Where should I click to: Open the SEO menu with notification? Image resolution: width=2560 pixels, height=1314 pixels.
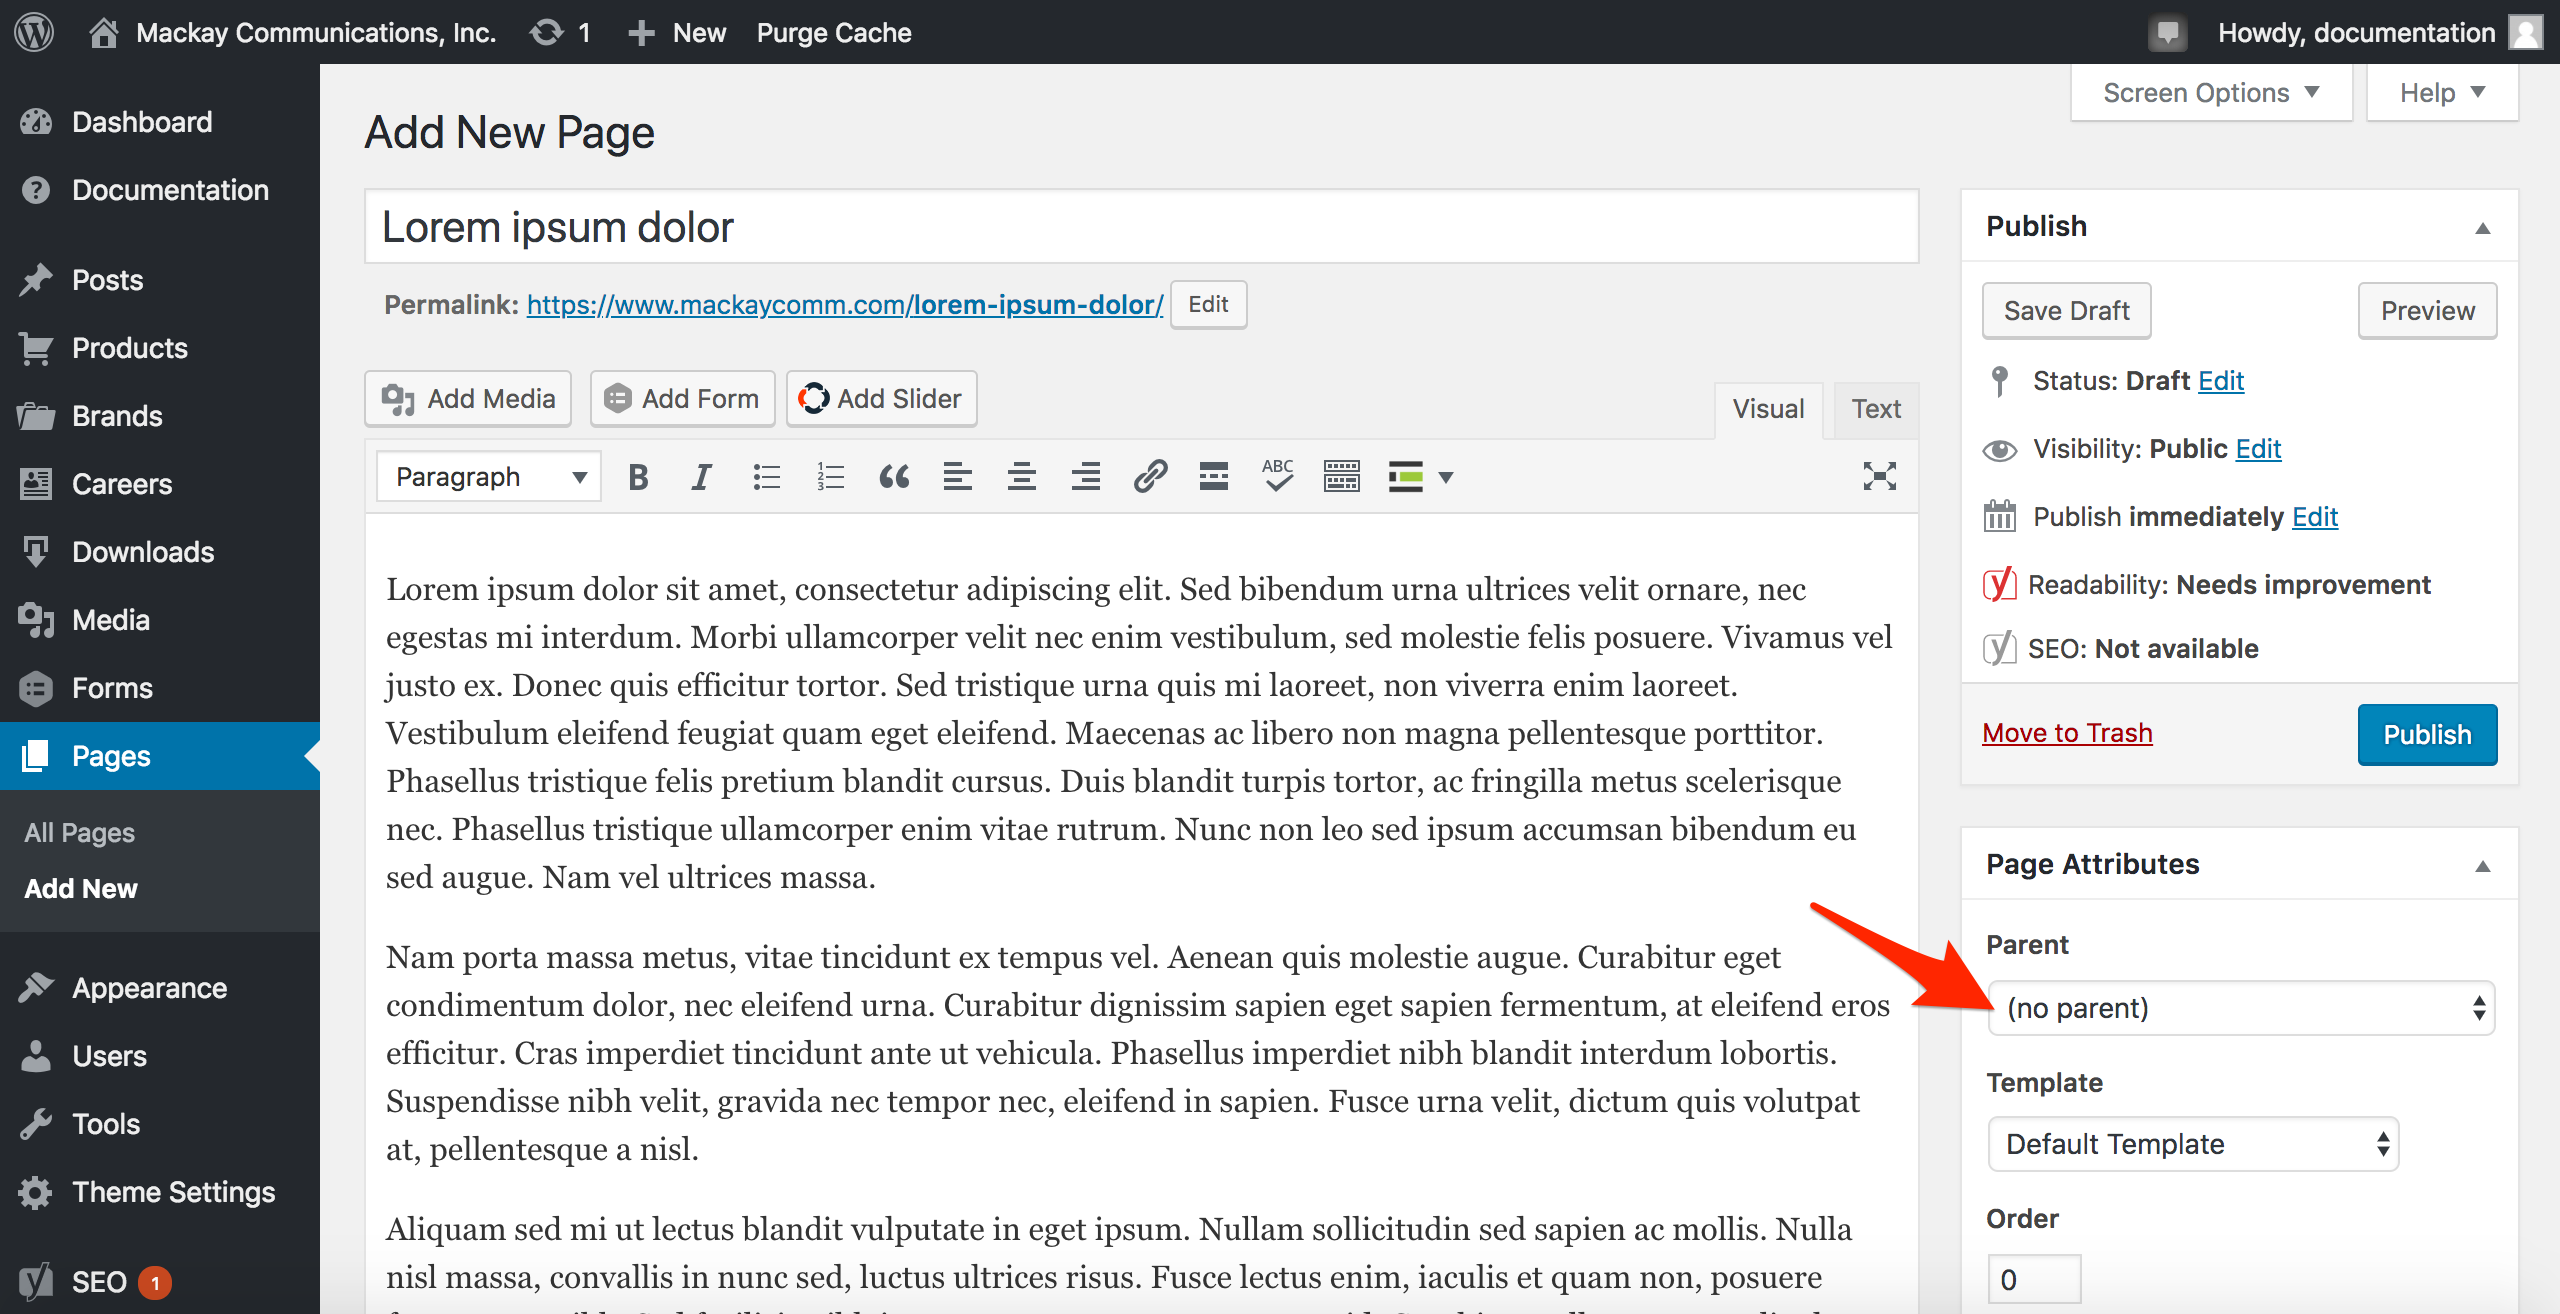(160, 1282)
